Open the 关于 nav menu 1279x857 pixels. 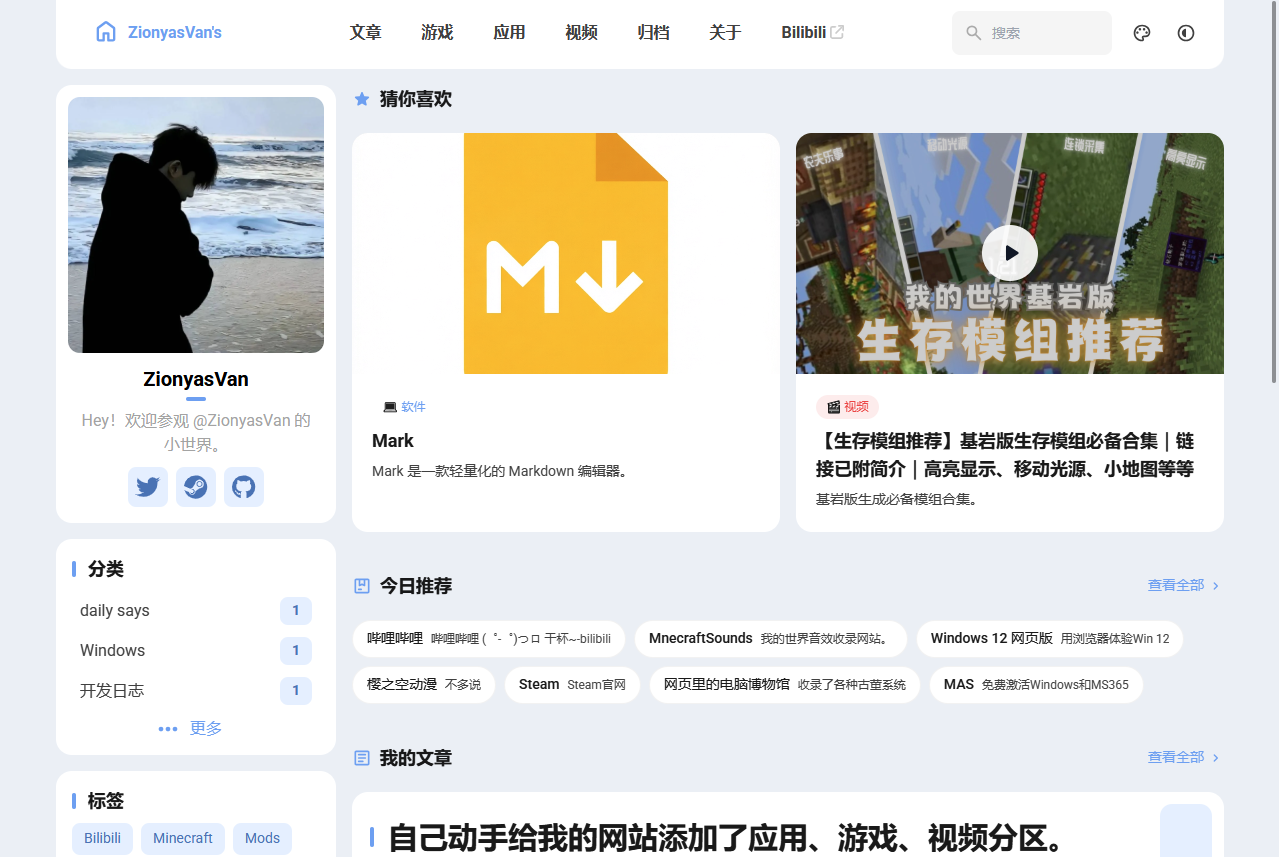click(x=726, y=33)
